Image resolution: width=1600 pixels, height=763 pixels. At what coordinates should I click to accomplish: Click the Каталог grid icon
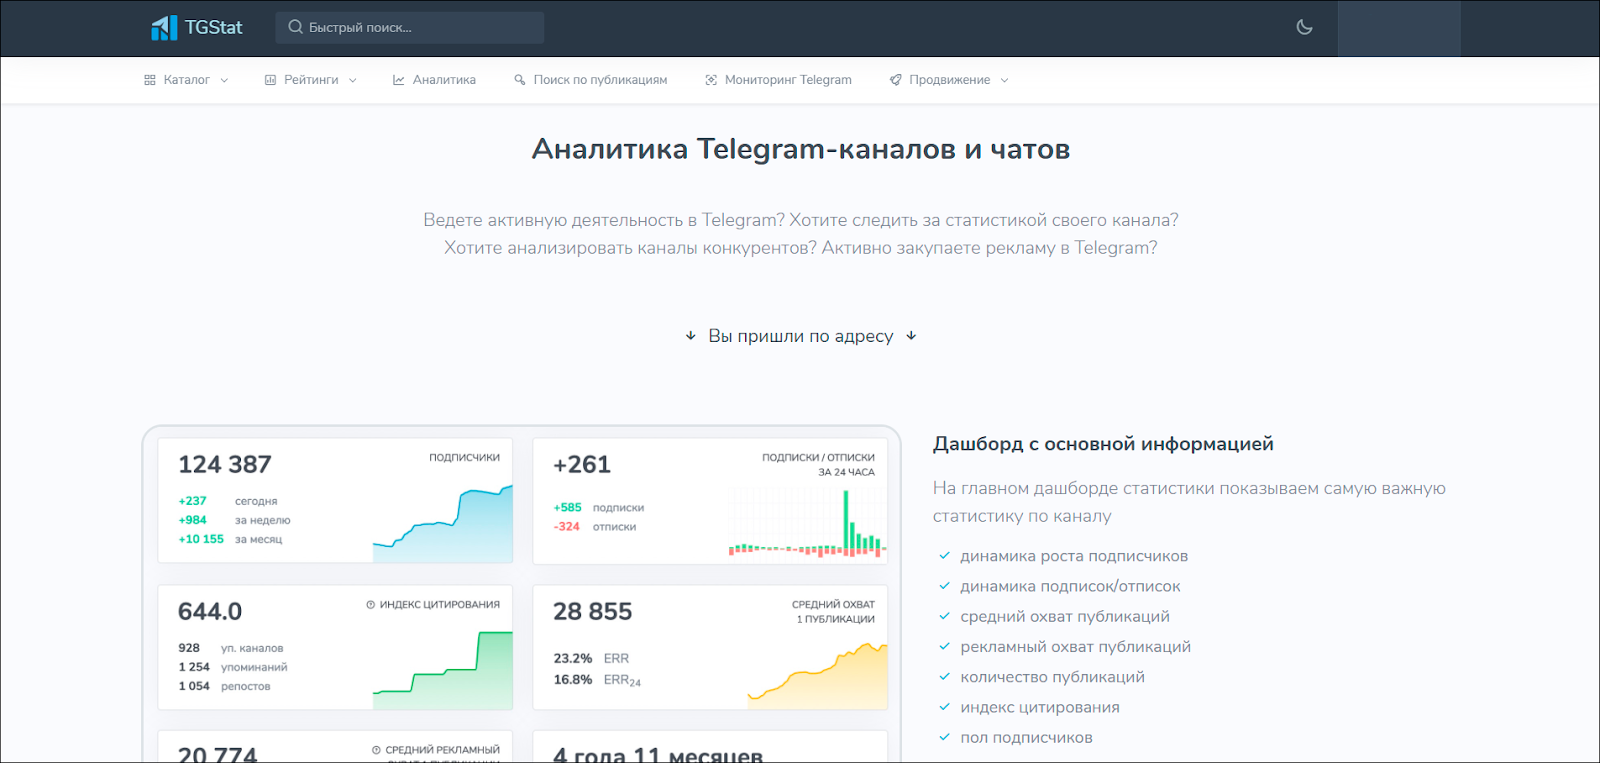(150, 80)
